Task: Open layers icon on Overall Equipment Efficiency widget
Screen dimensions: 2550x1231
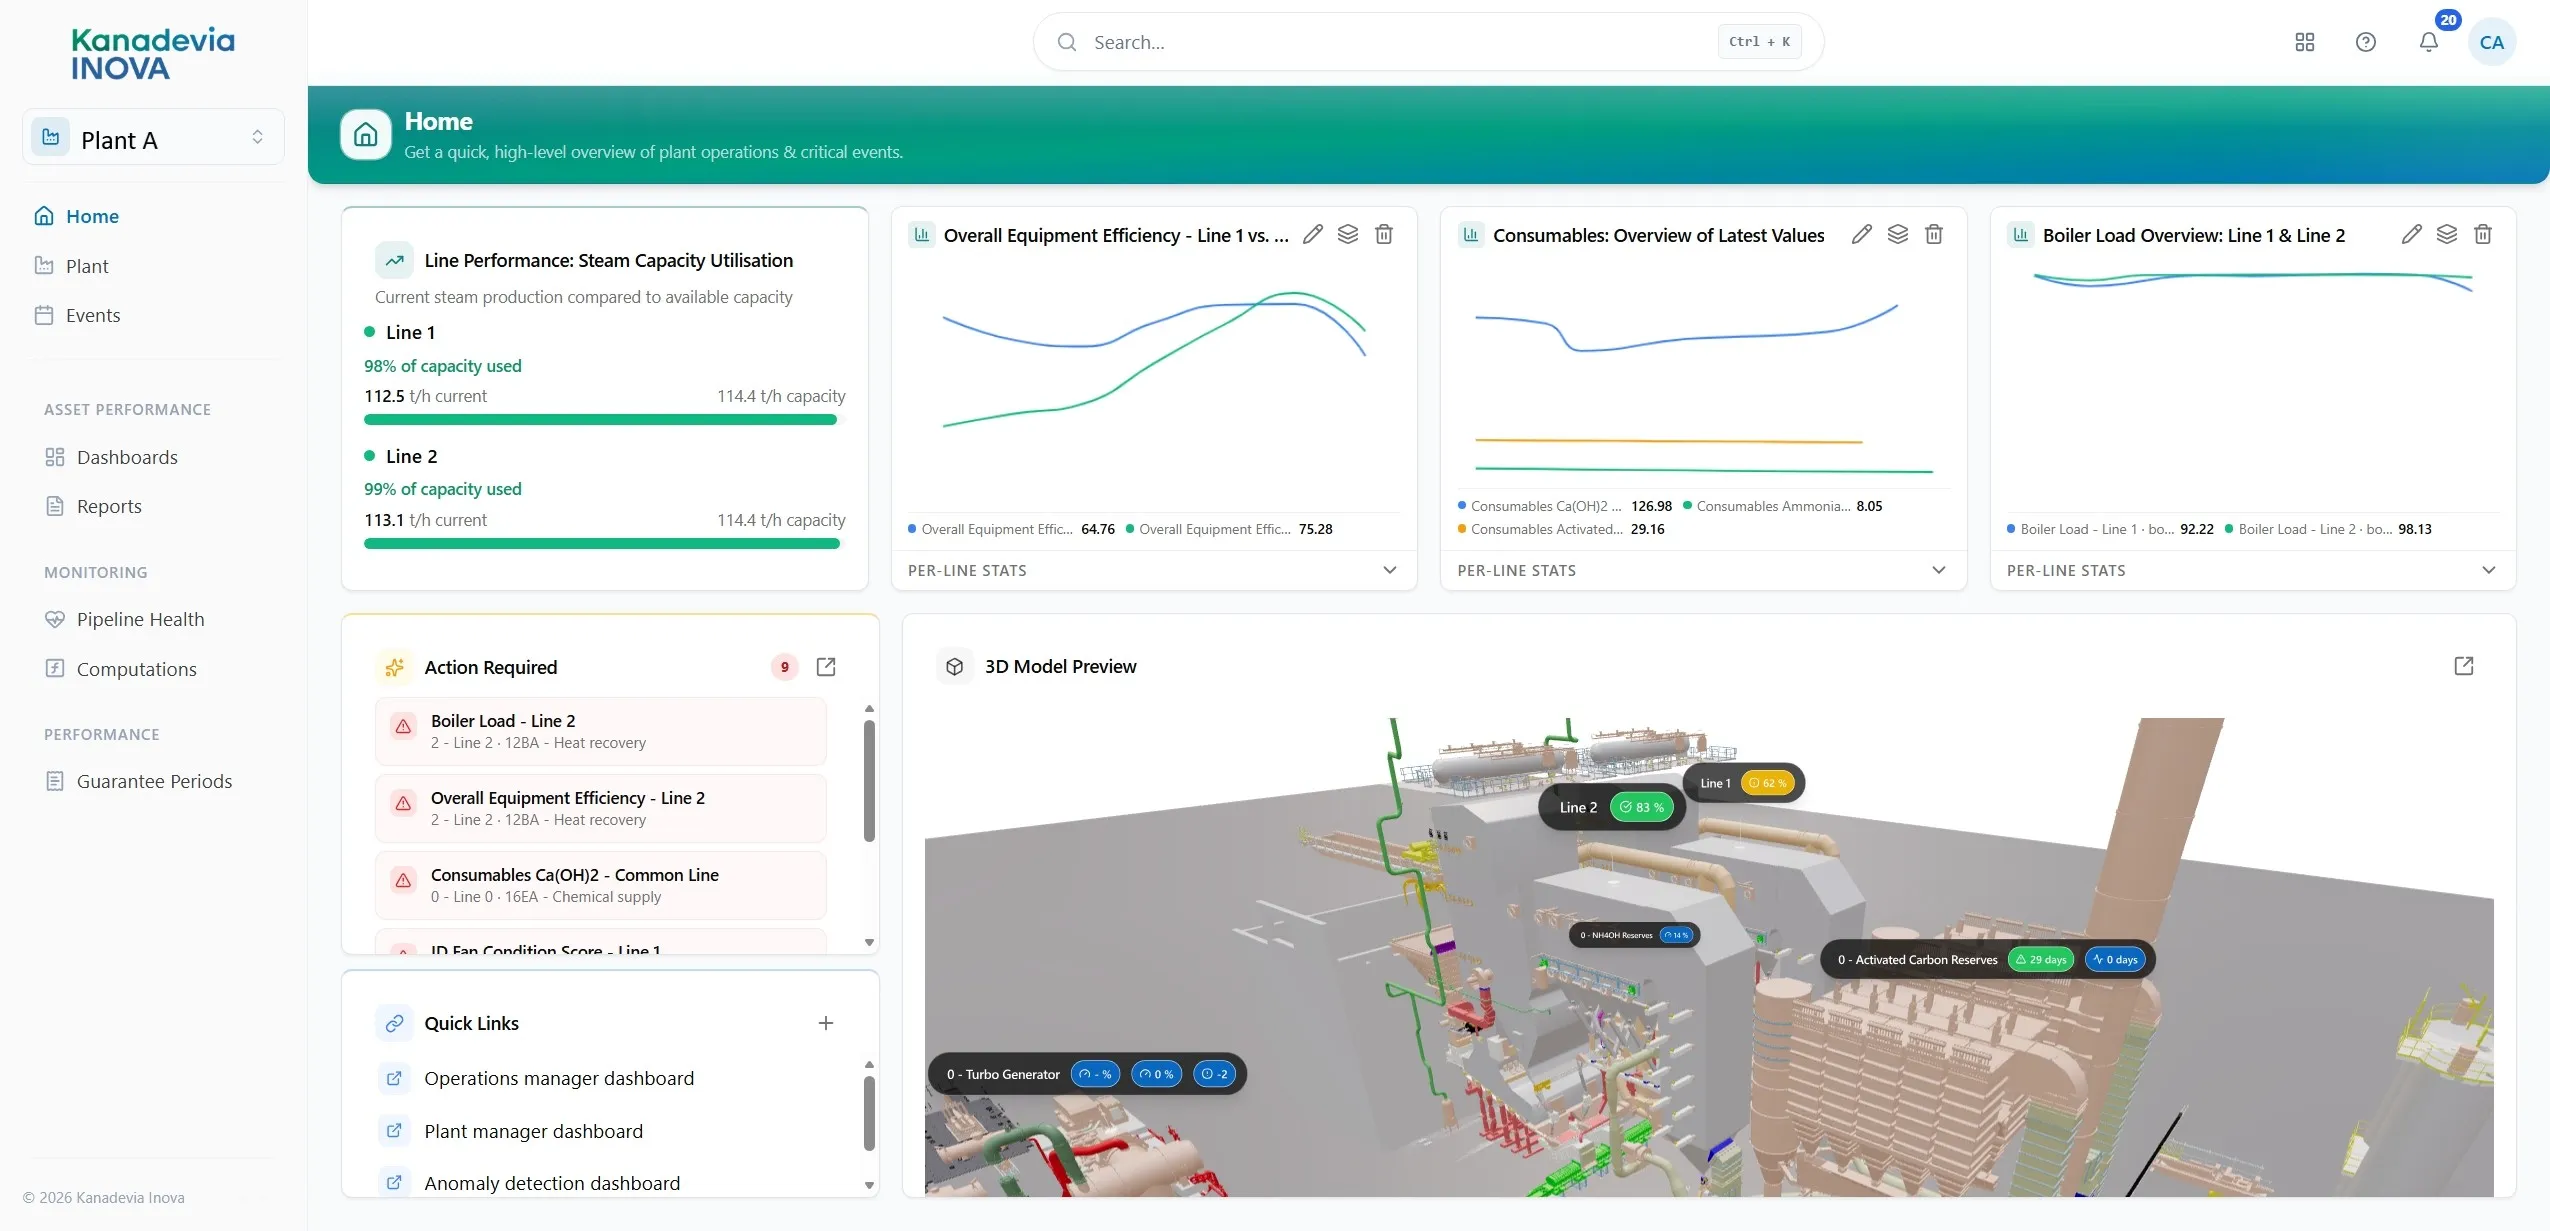Action: tap(1348, 234)
